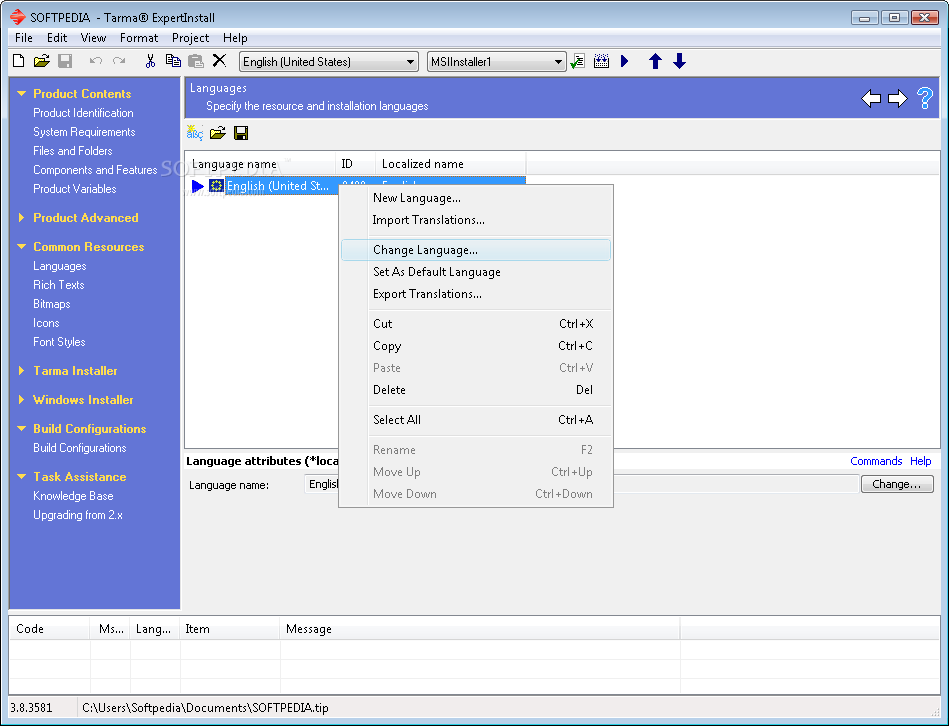Choose Import Translations... from context menu

pos(476,220)
